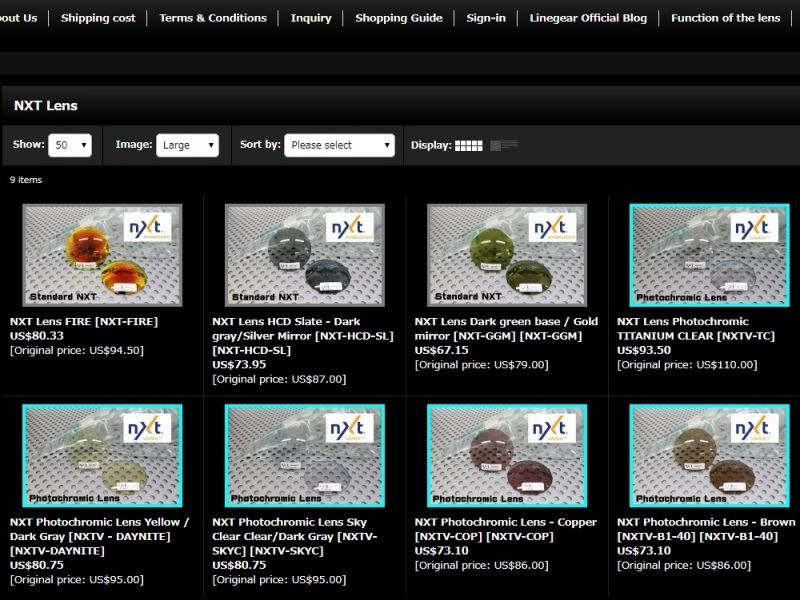Select Photochromic Lens Brown product image
The width and height of the screenshot is (800, 600).
pos(709,455)
